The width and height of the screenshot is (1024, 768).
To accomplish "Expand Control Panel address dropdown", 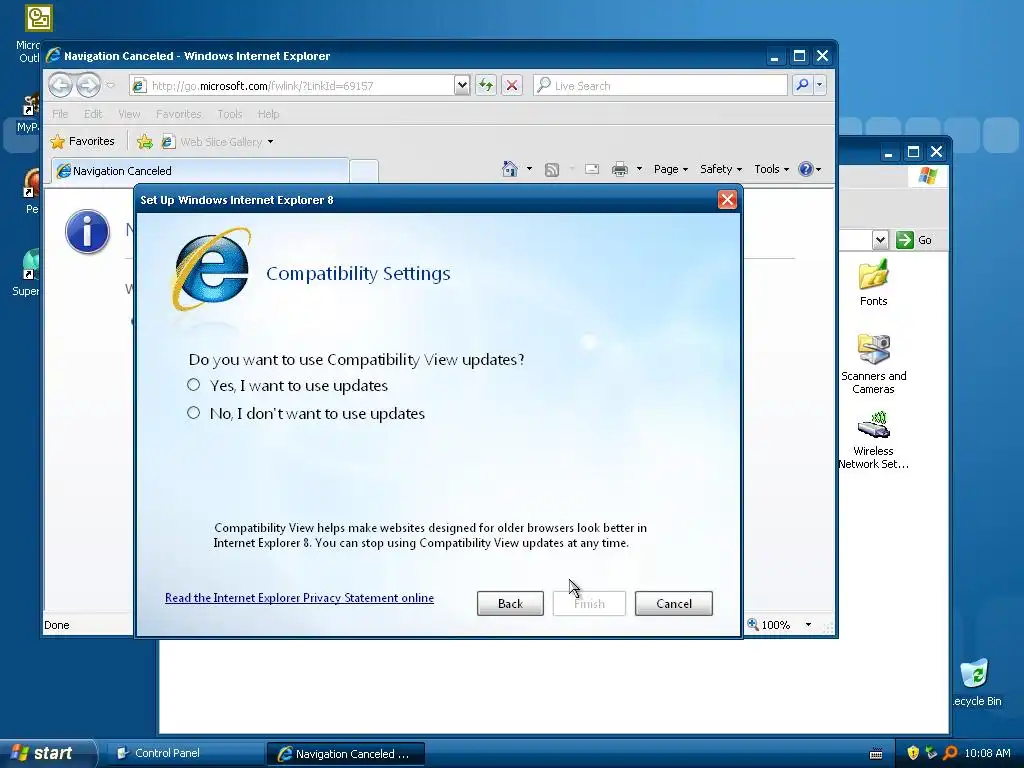I will click(880, 240).
